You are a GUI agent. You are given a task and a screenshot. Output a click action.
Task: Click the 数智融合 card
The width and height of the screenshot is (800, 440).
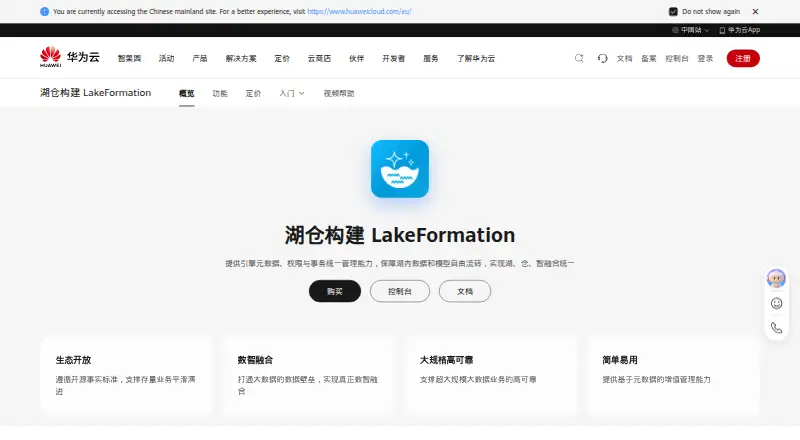308,375
